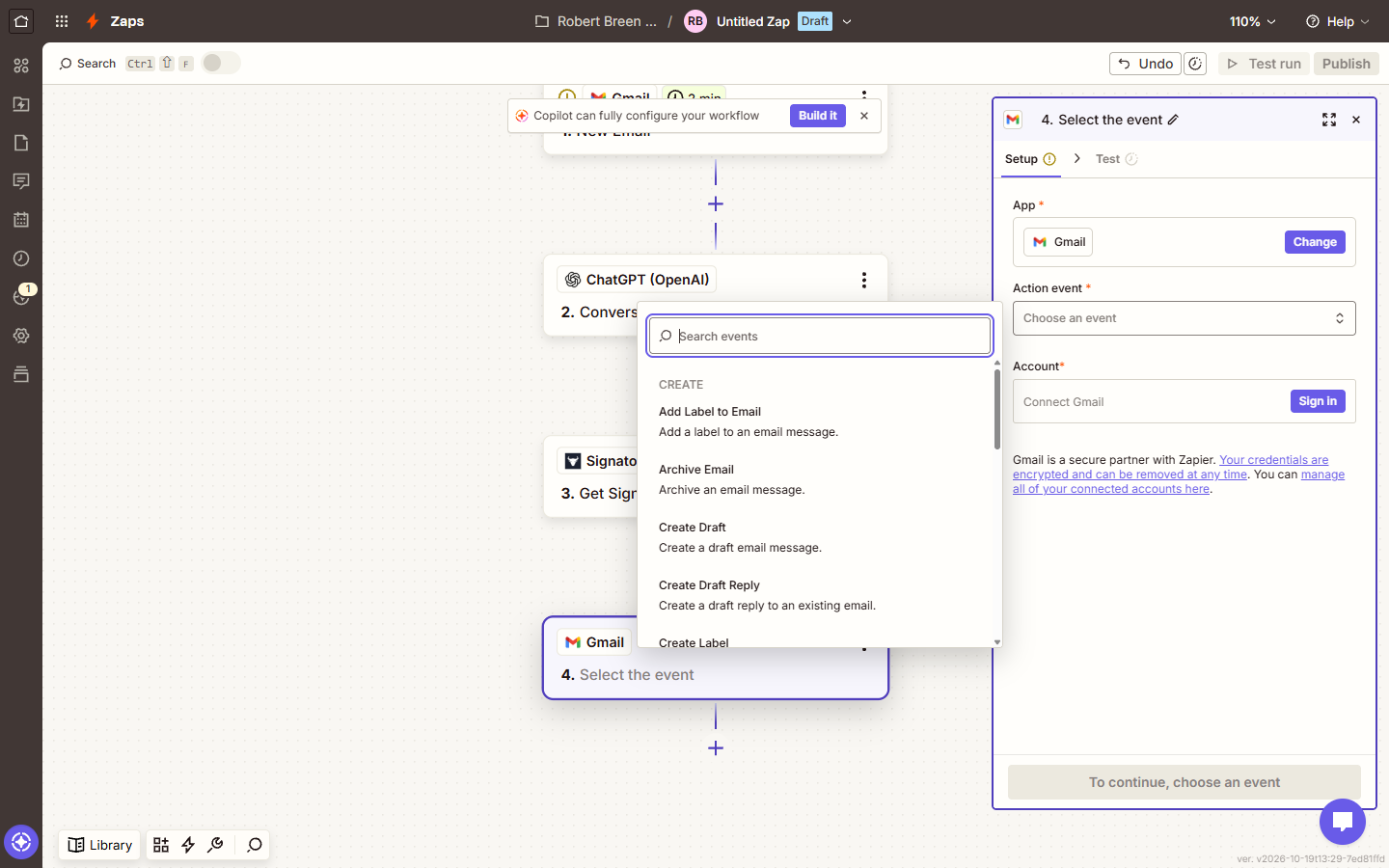Expand the step panel to full screen
Image resolution: width=1389 pixels, height=868 pixels.
coord(1329,120)
